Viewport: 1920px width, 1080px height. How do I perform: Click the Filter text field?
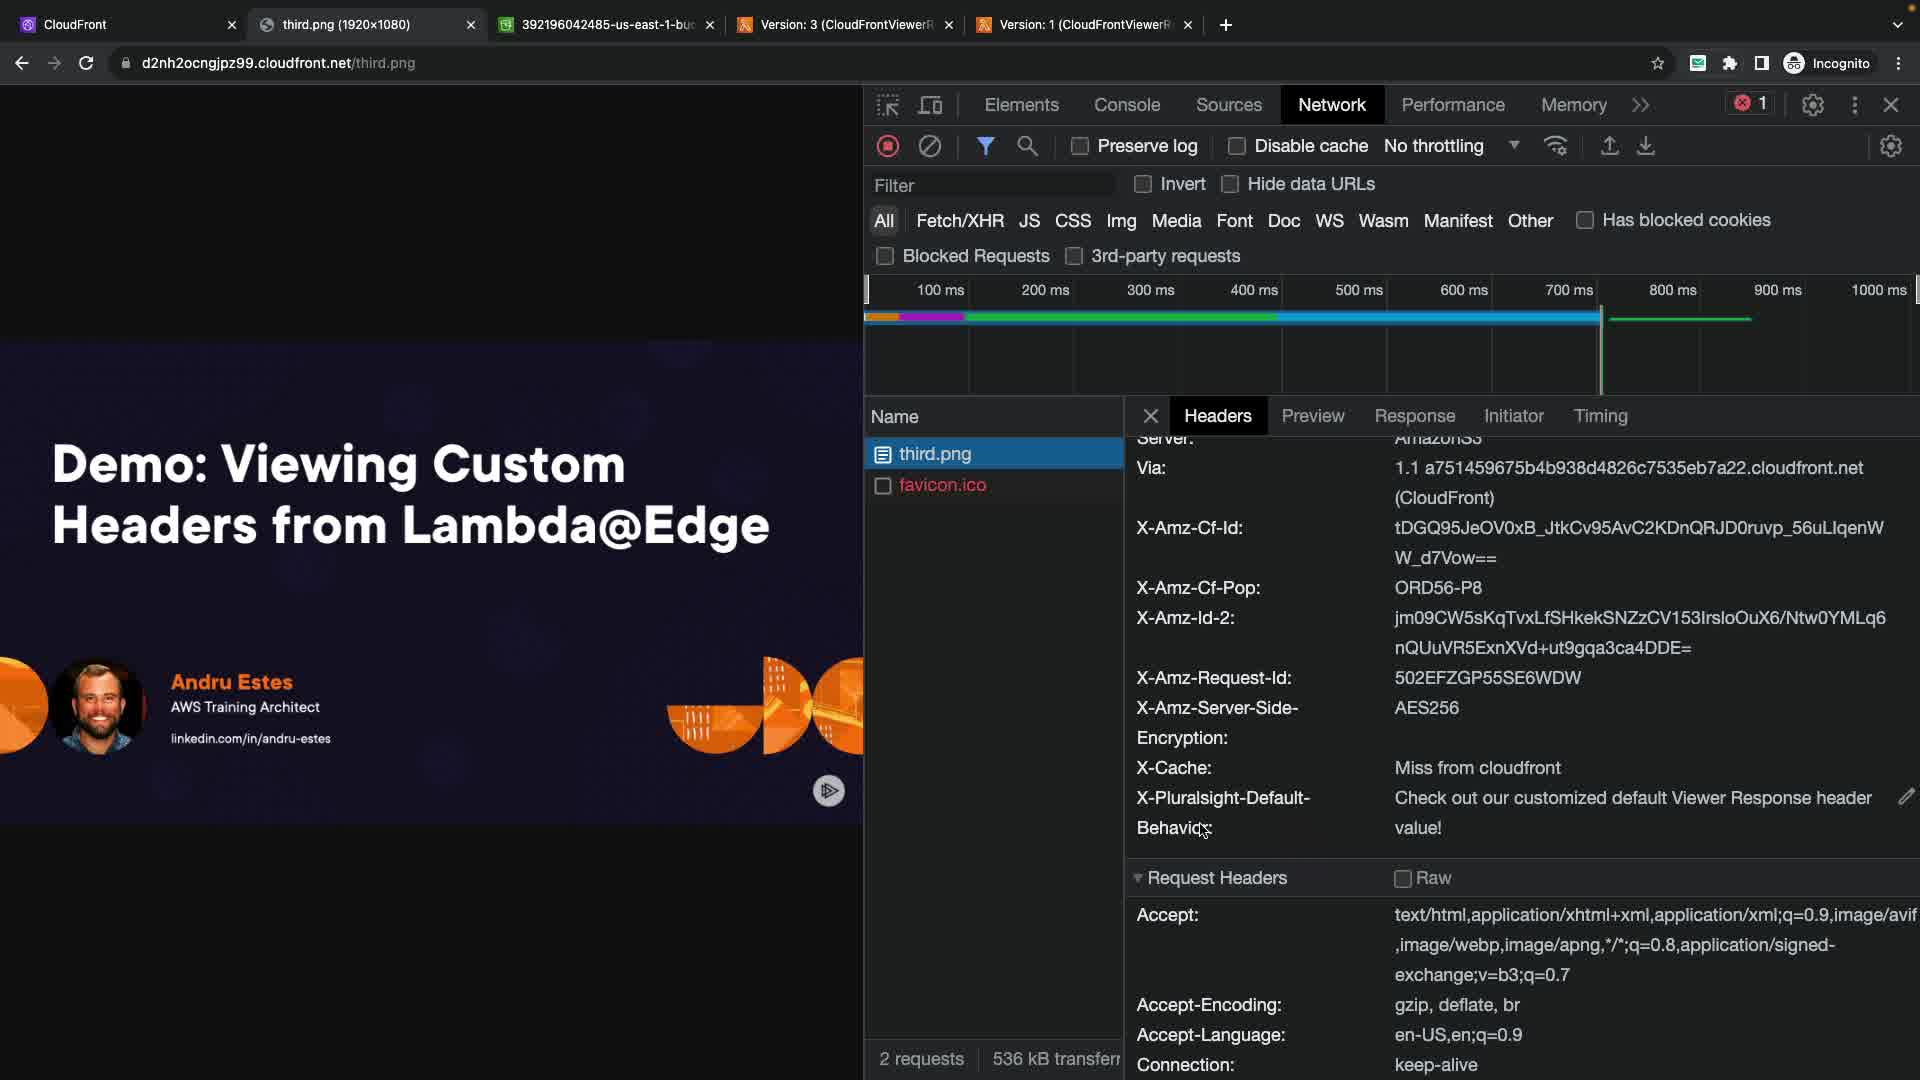point(990,185)
